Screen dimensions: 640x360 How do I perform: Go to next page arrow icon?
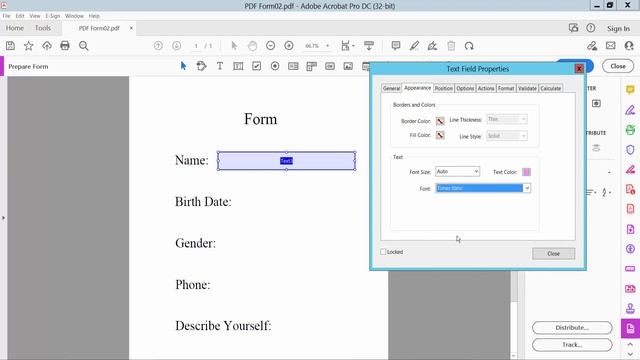pyautogui.click(x=176, y=46)
